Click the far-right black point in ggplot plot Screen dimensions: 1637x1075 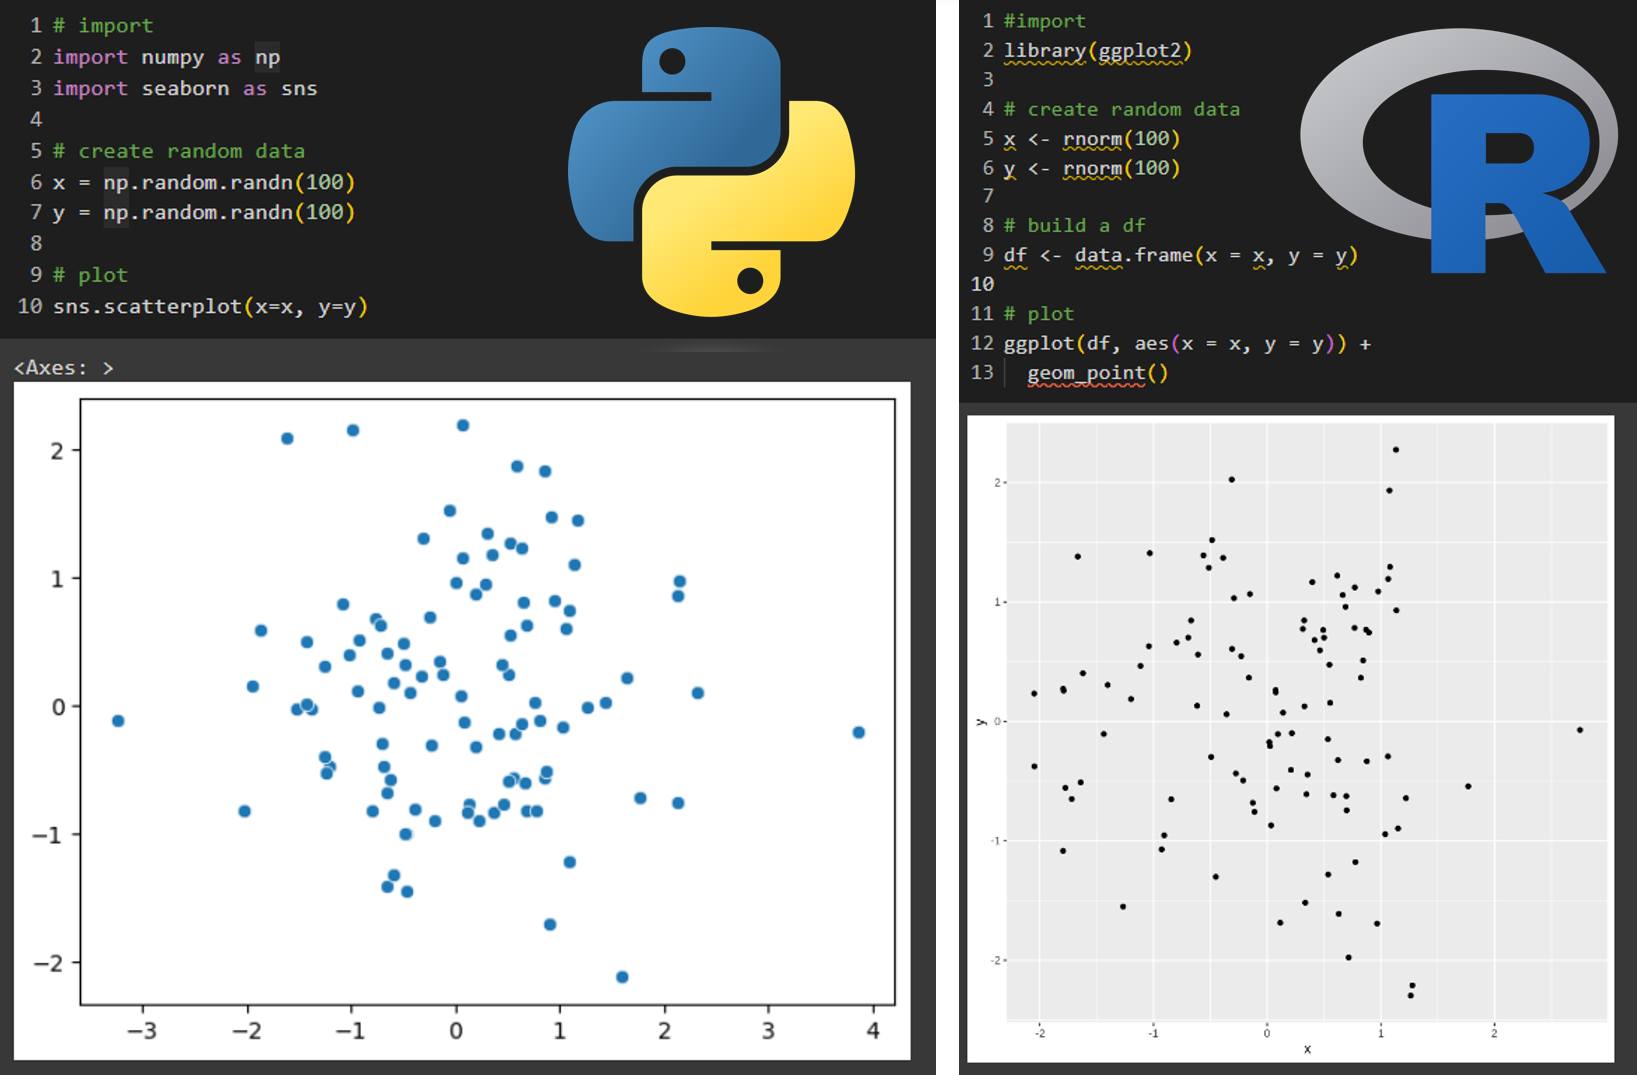pyautogui.click(x=1580, y=730)
